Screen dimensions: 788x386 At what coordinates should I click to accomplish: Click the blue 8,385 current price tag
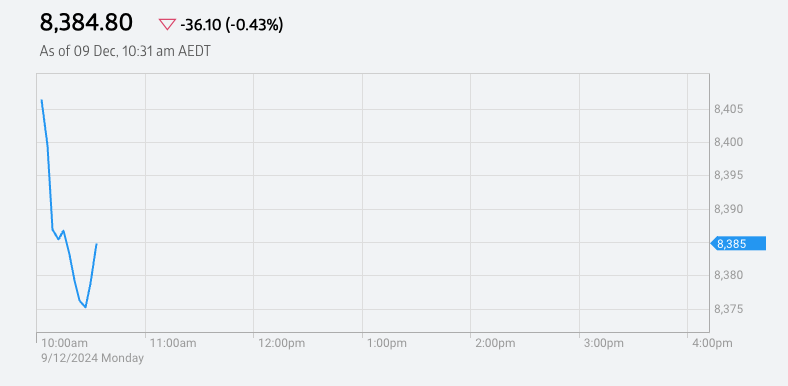738,244
